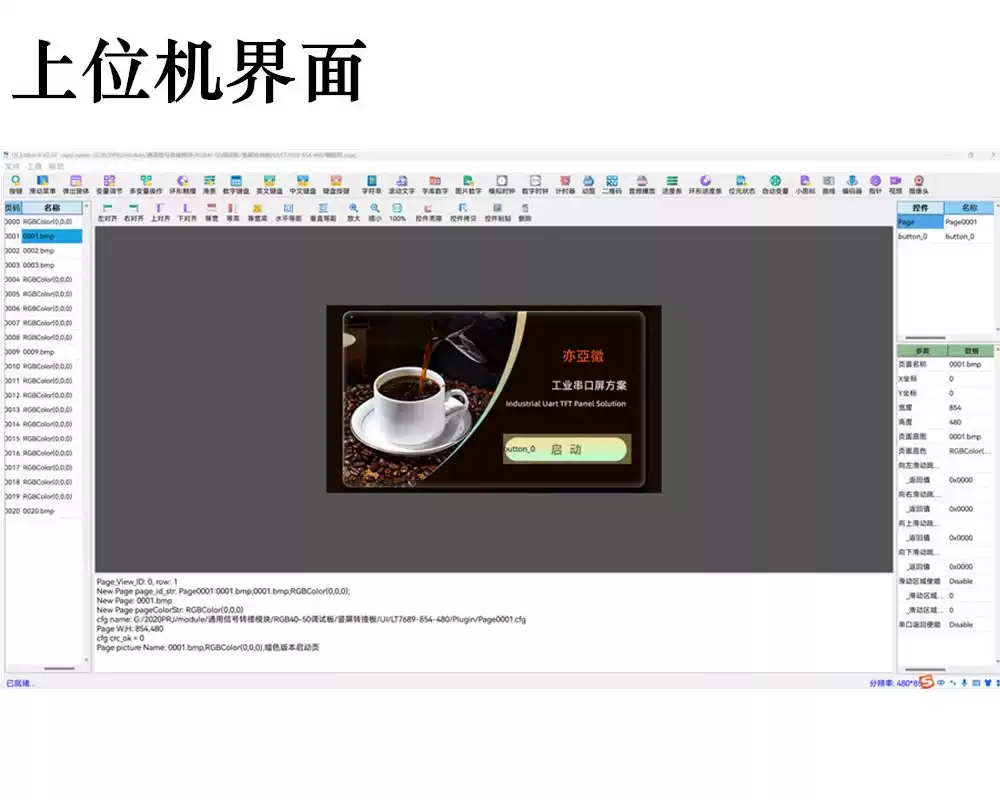The height and width of the screenshot is (800, 1000).
Task: Click 控件拷贝 copy control
Action: coord(463,212)
